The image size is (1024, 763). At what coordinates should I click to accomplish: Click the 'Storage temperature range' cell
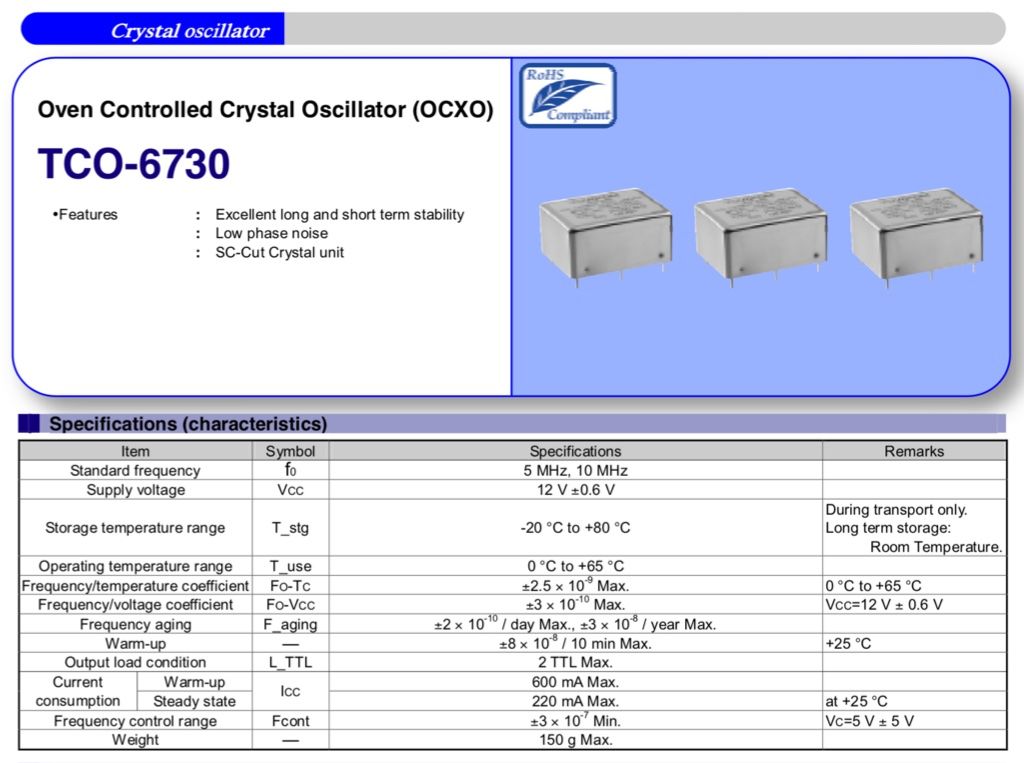click(x=135, y=528)
